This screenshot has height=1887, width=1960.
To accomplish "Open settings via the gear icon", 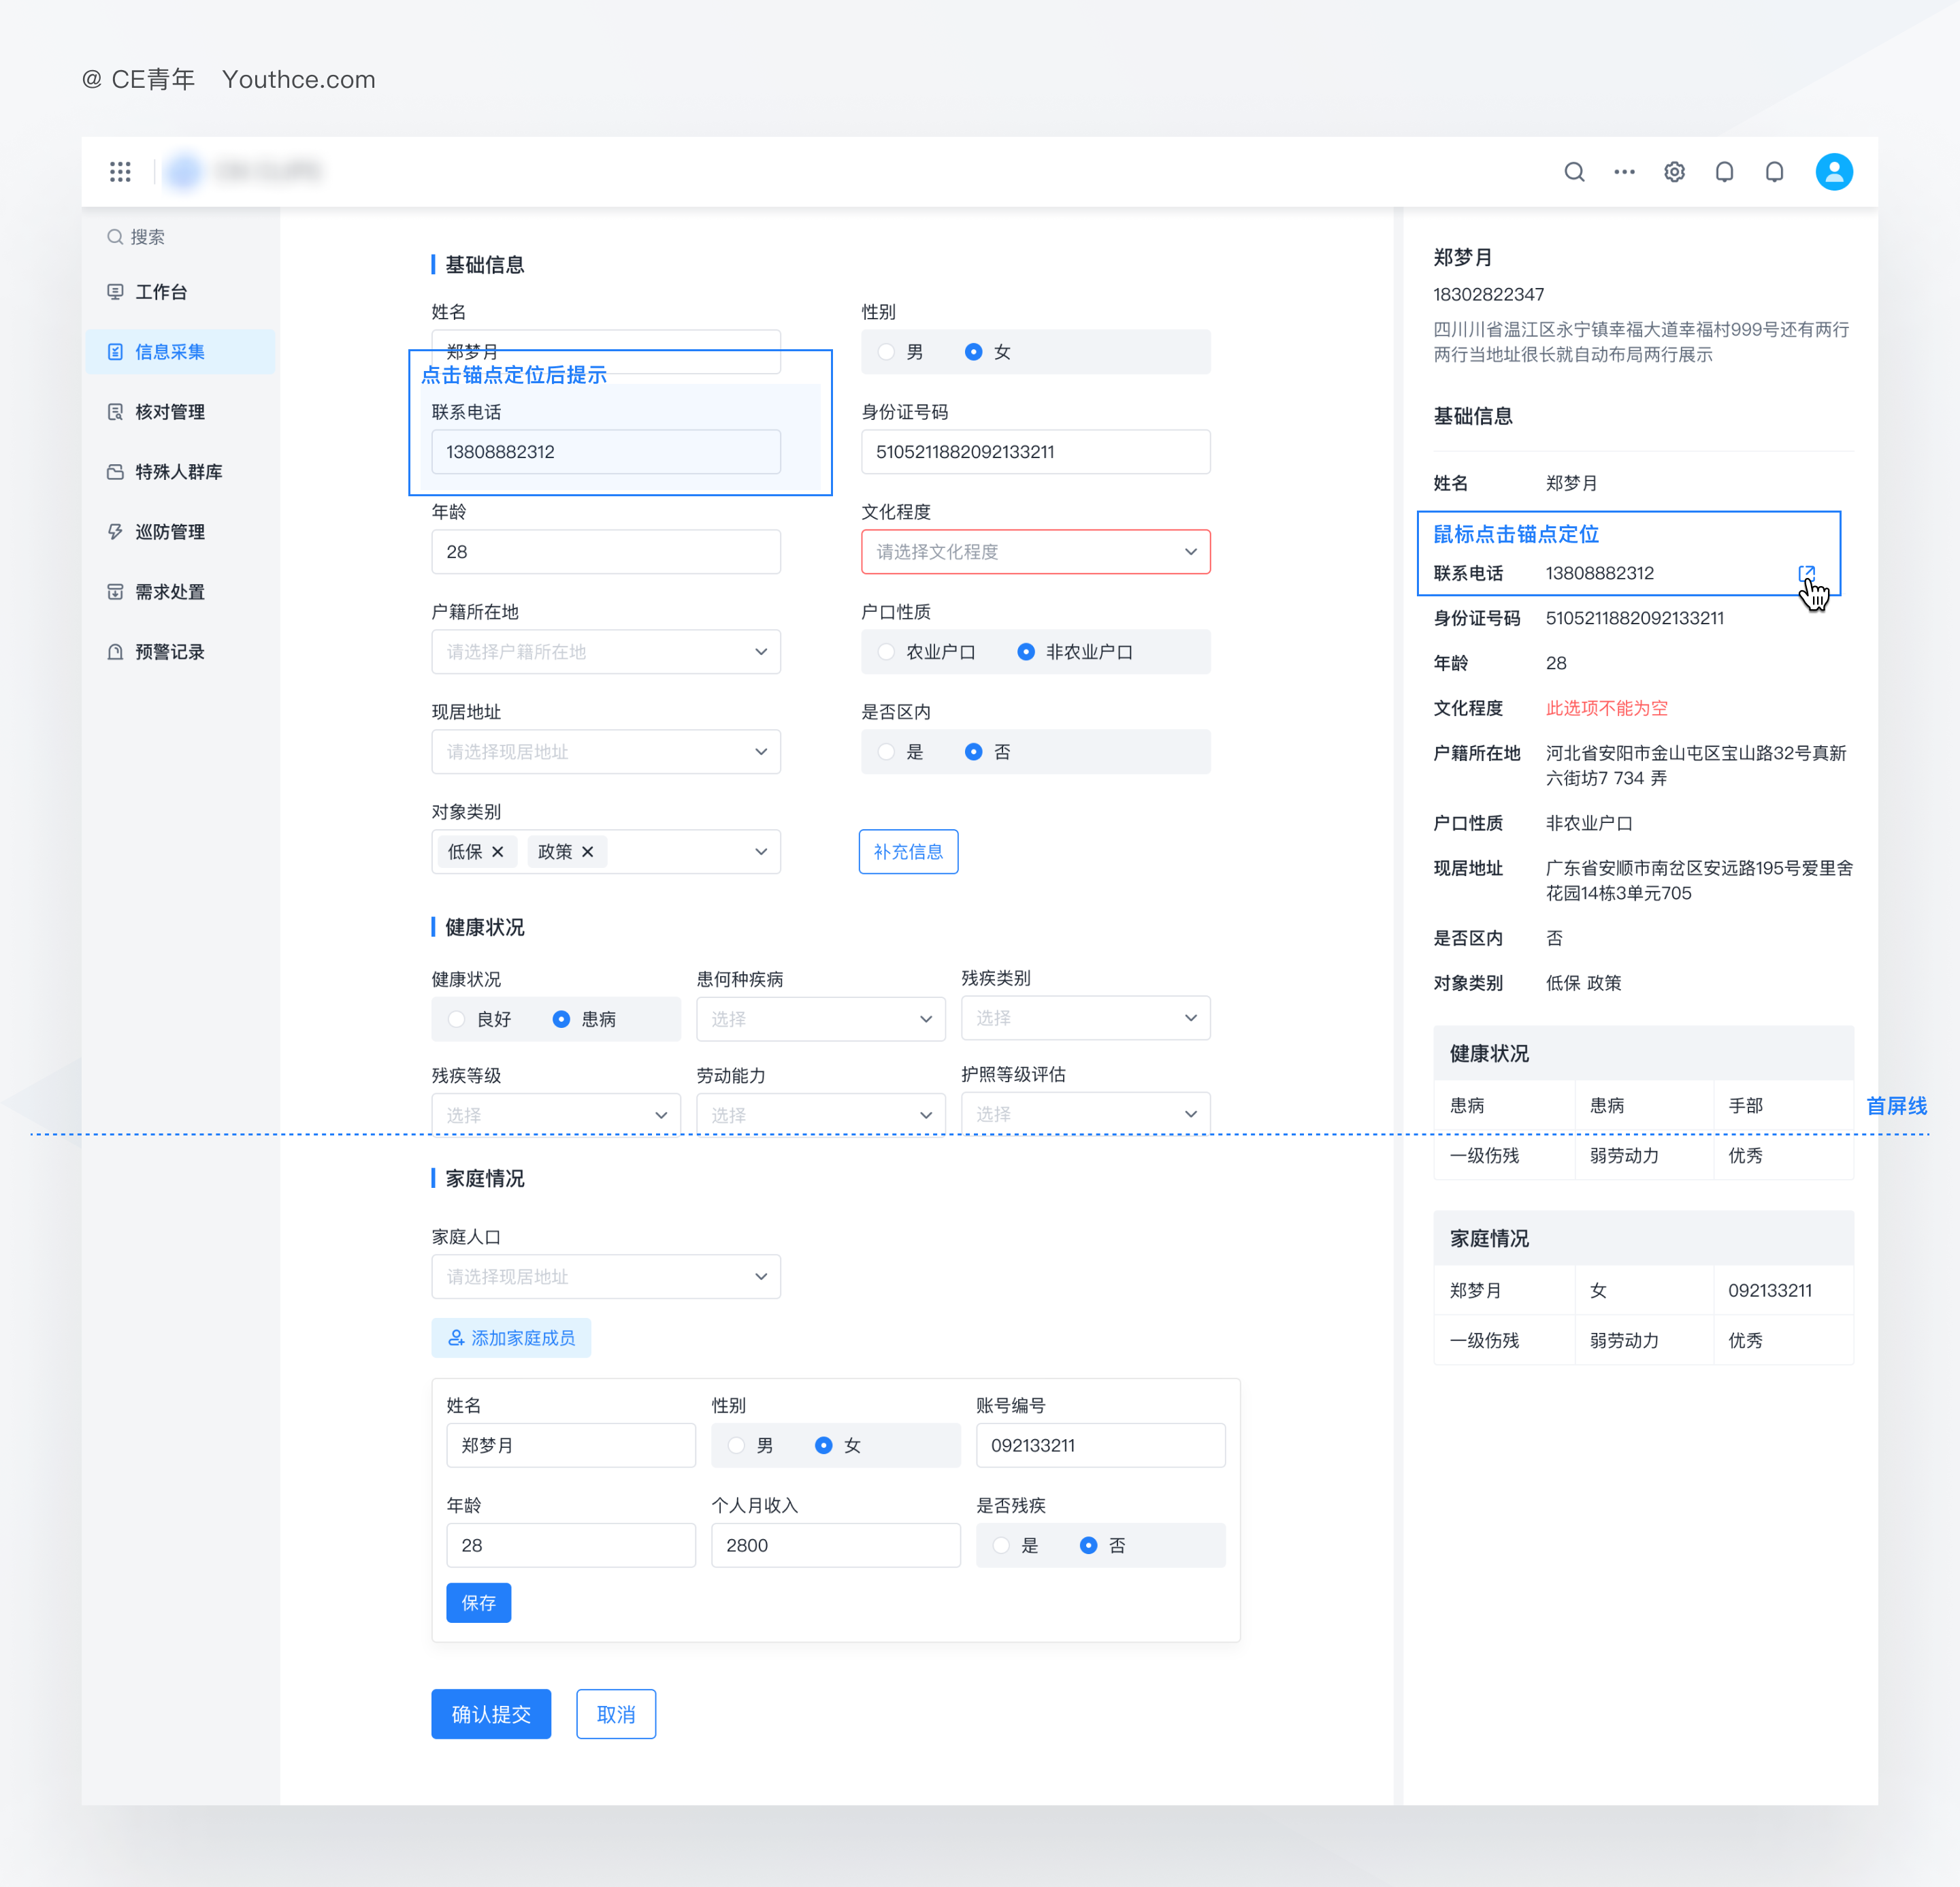I will pos(1674,172).
